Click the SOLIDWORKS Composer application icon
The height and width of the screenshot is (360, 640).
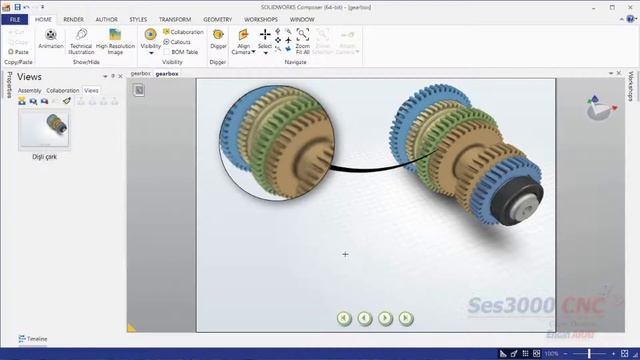[6, 7]
